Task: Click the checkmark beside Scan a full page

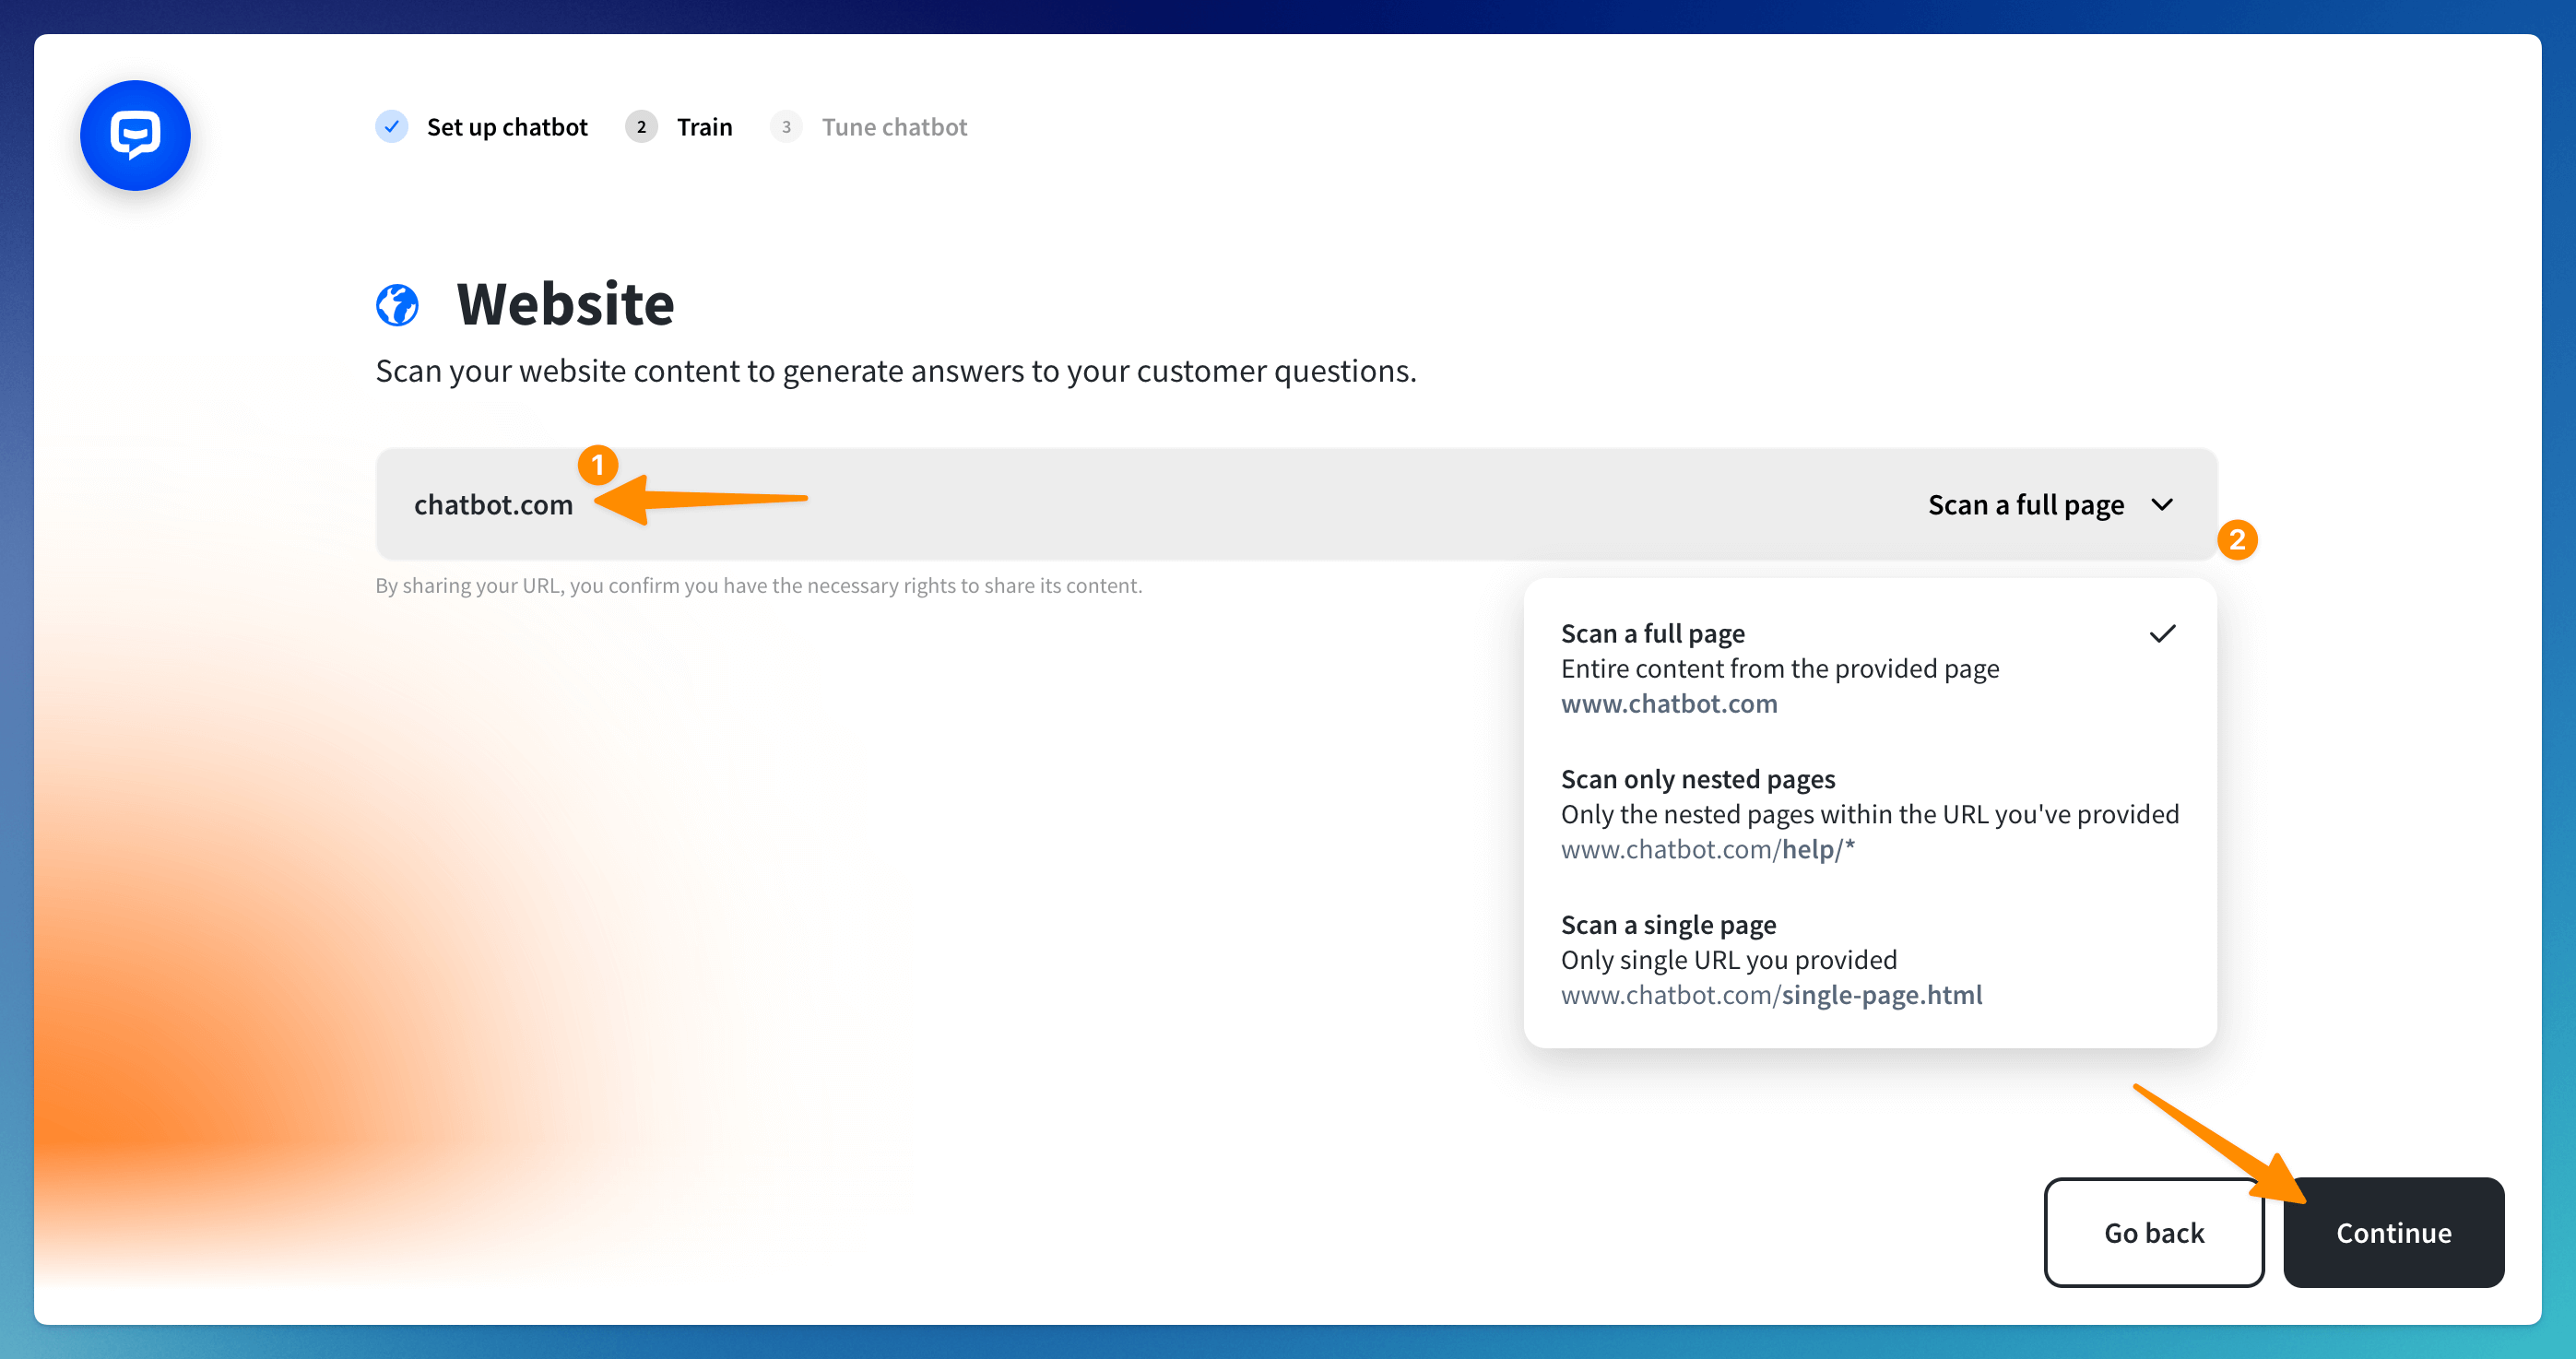Action: [2162, 634]
